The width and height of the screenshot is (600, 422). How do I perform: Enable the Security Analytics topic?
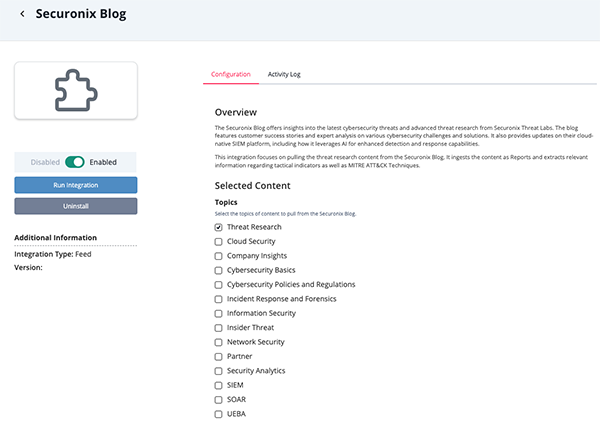219,370
